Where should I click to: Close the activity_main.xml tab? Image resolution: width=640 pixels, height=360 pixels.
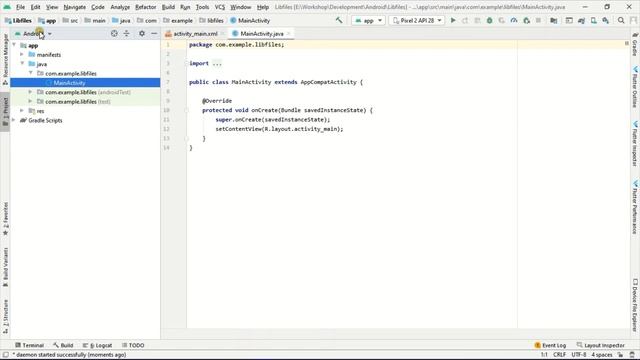pos(222,33)
